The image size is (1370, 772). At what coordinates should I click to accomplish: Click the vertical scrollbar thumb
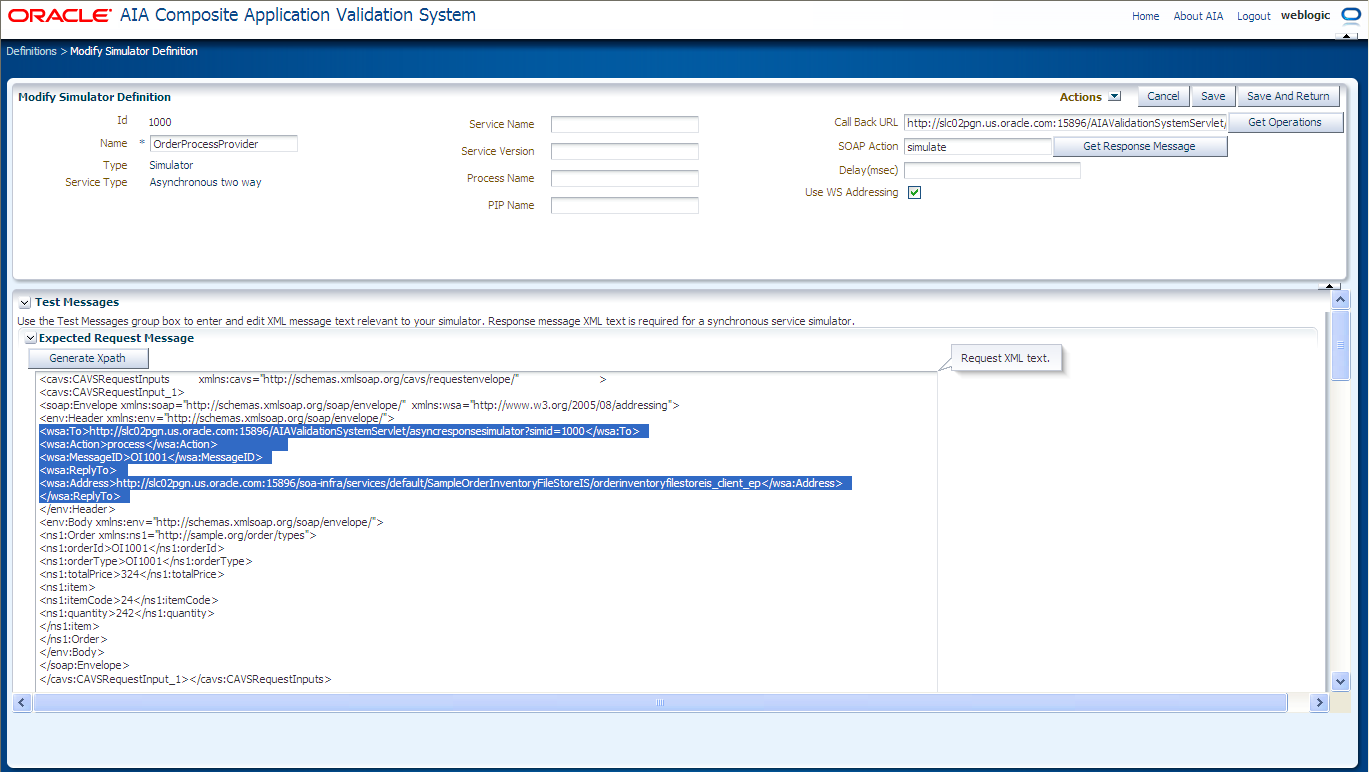pos(1341,345)
